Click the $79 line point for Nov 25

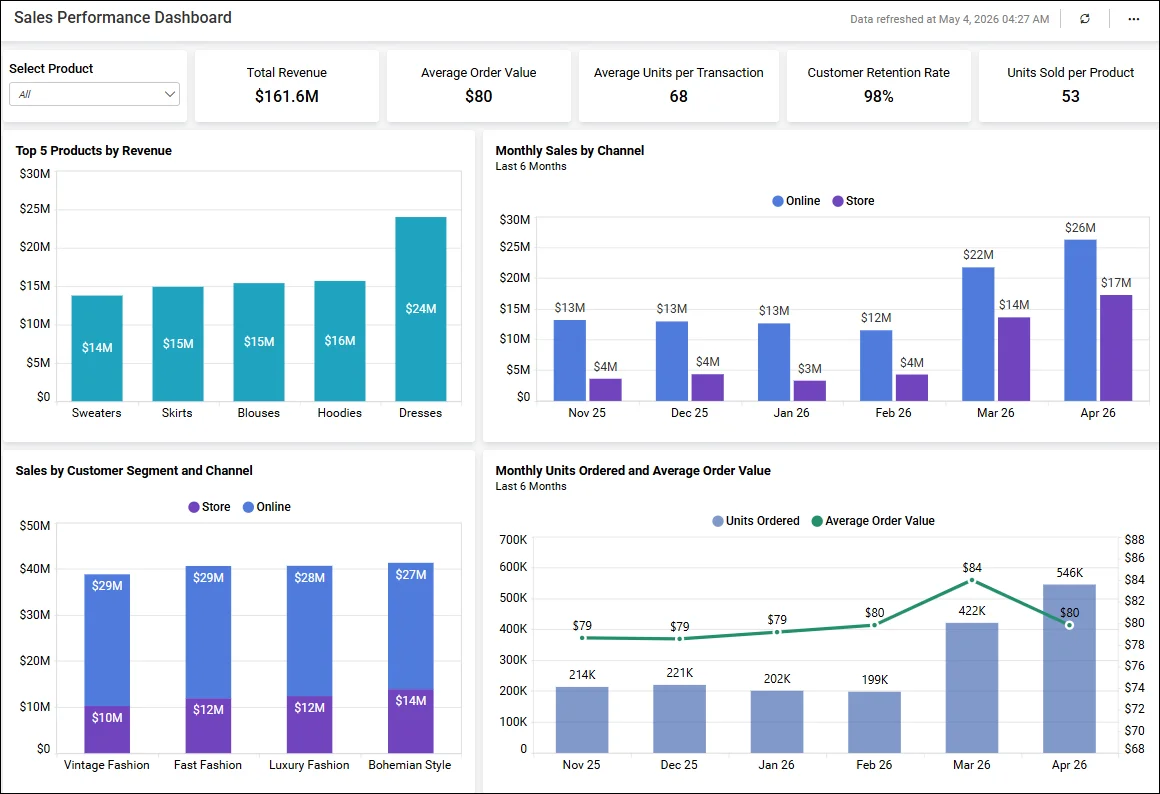click(582, 638)
